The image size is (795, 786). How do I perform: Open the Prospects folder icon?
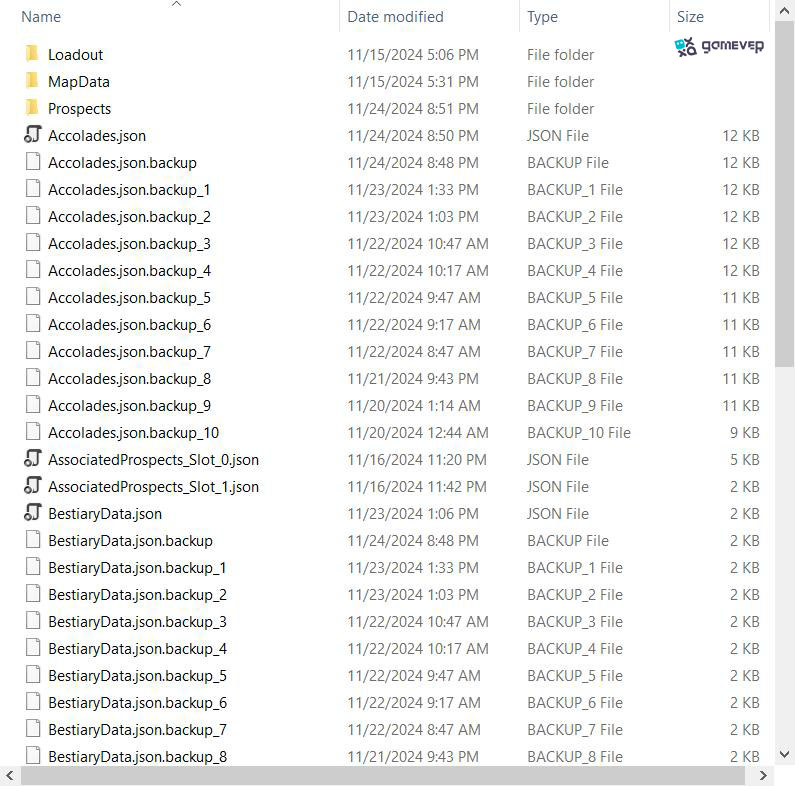pyautogui.click(x=32, y=108)
